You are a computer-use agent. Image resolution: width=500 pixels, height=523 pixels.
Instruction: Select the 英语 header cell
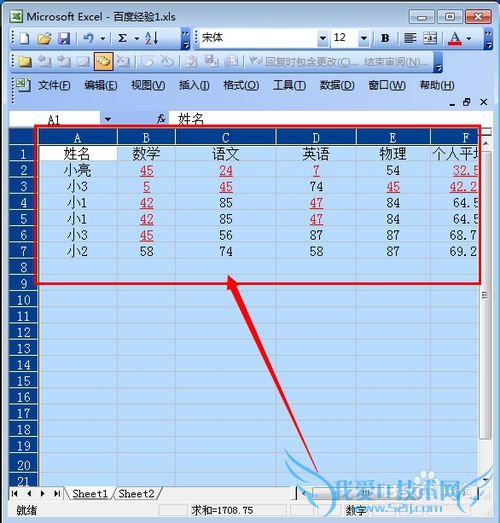[x=316, y=154]
